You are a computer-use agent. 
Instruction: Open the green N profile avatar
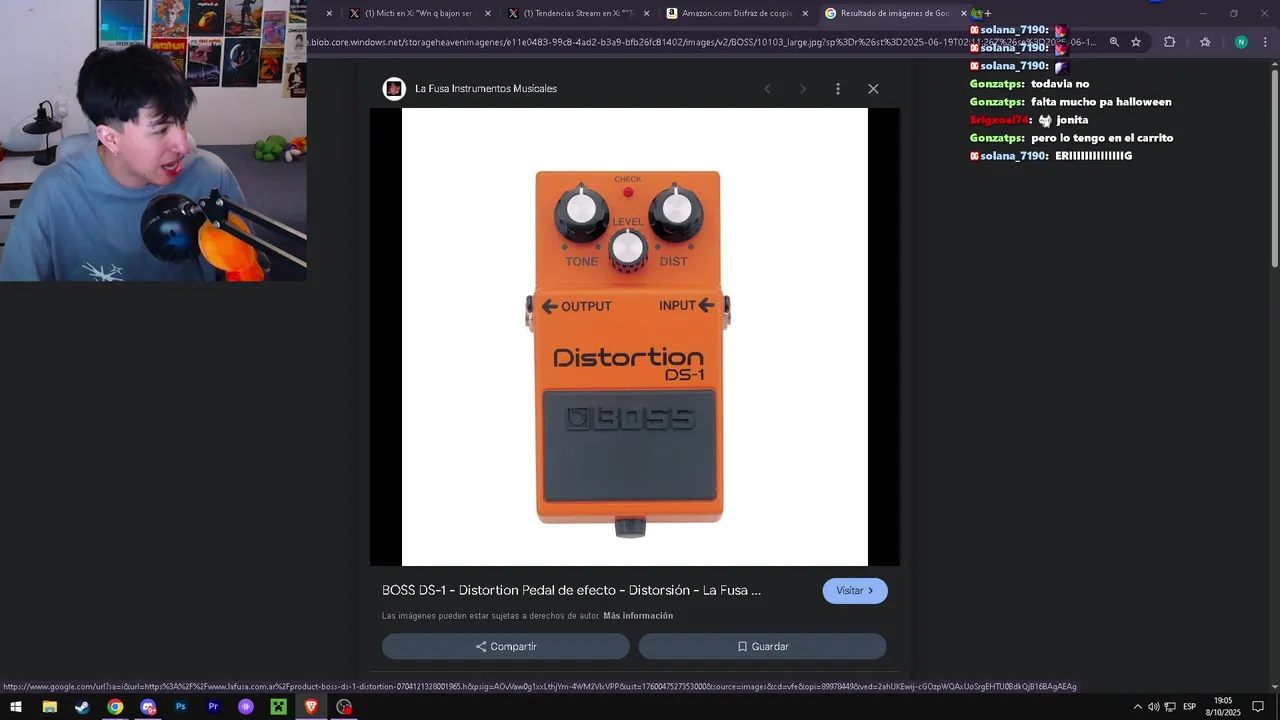(1241, 42)
